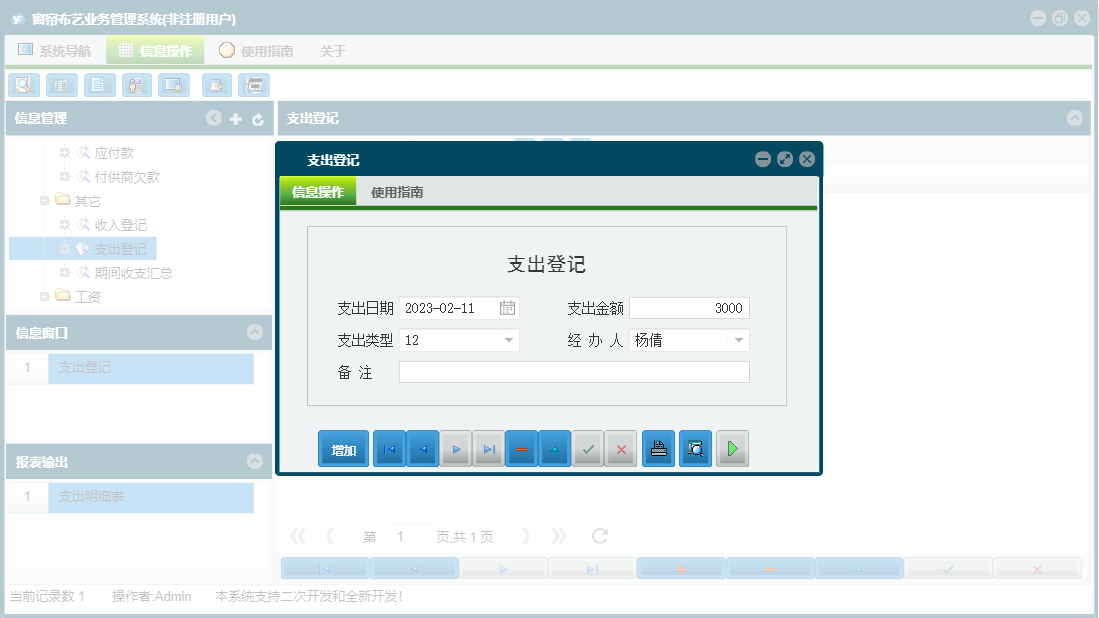Screen dimensions: 1099x618
Task: Click the print preview icon
Action: pos(695,448)
